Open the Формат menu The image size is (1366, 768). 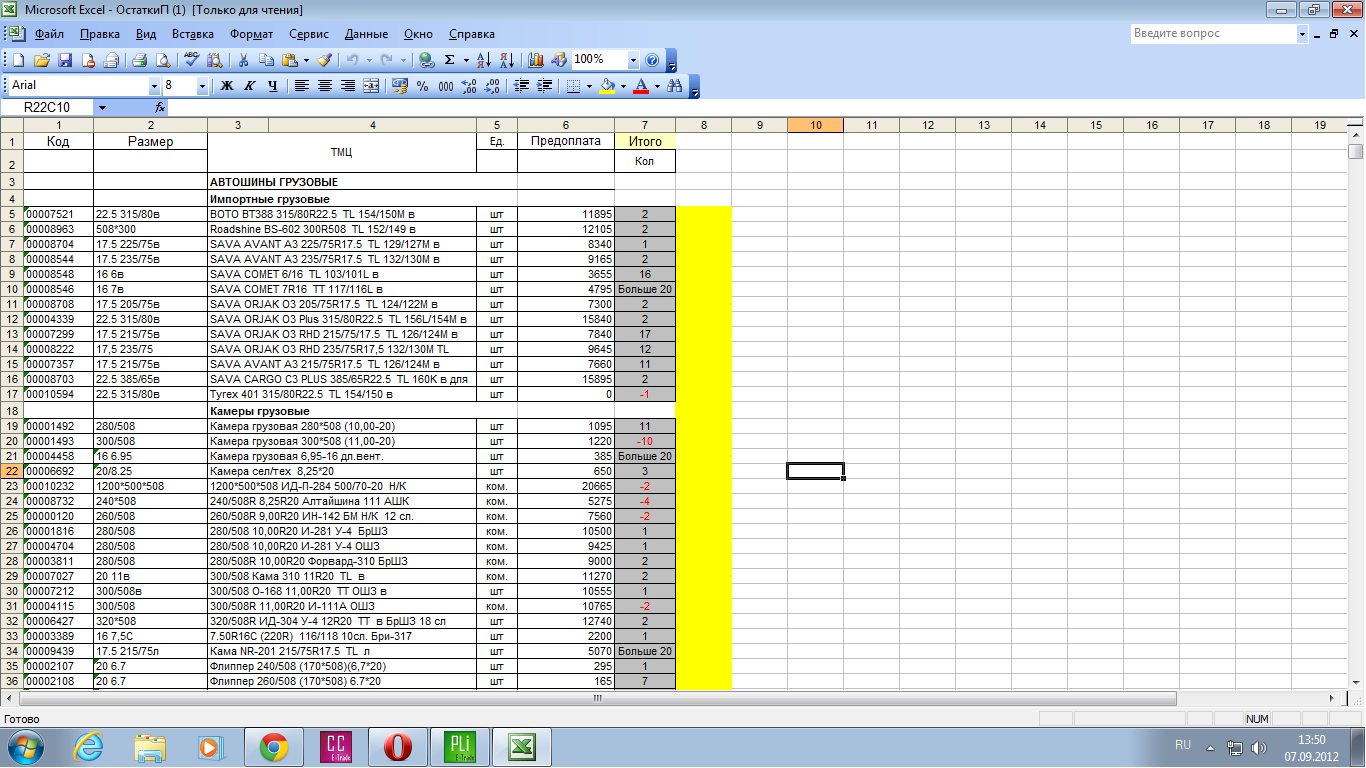[251, 34]
